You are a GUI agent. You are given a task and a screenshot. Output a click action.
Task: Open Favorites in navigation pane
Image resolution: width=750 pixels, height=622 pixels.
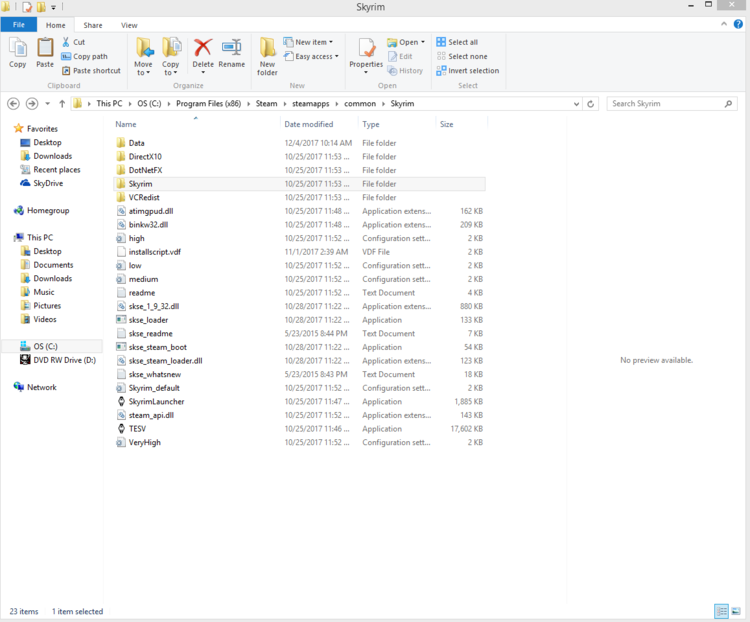coord(36,129)
